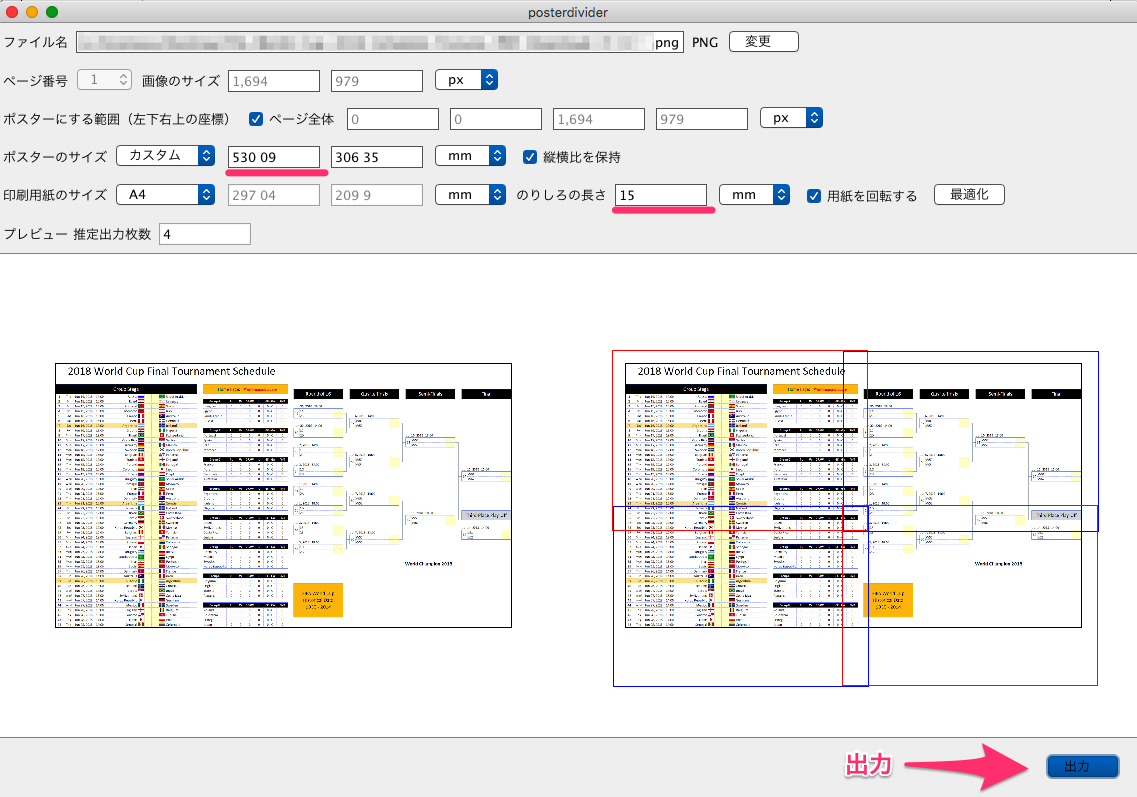1137x797 pixels.
Task: Click the file name path field
Action: click(379, 42)
